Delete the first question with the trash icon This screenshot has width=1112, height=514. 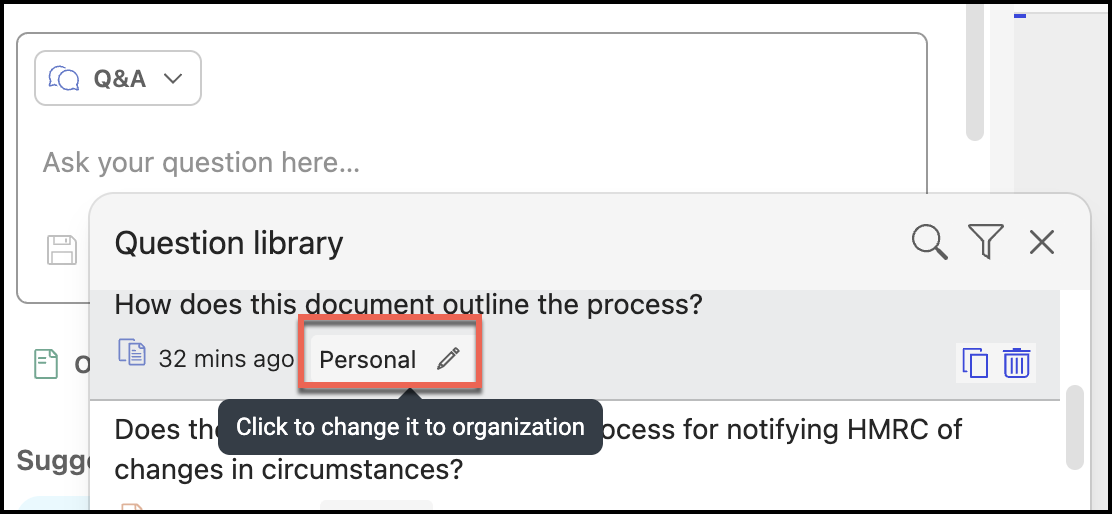(1016, 362)
